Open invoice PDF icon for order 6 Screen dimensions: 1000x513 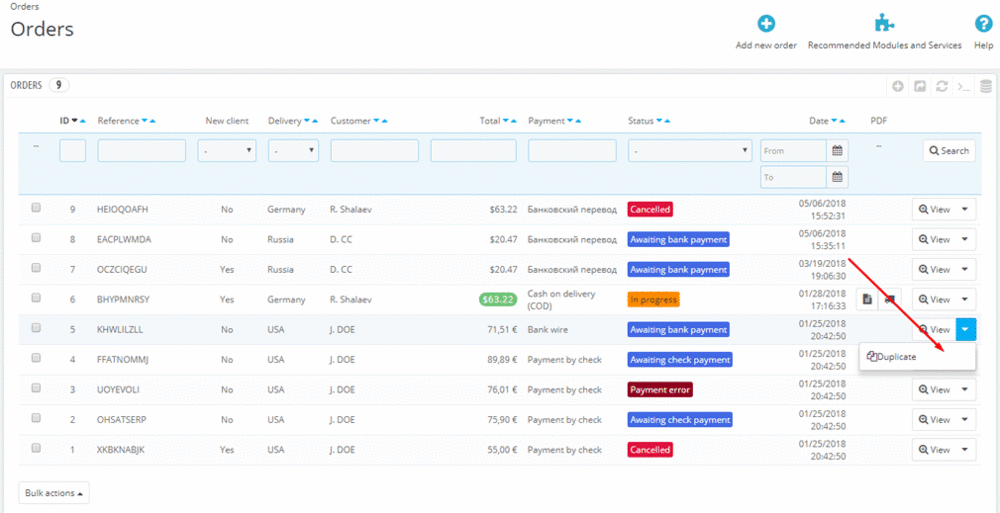click(867, 300)
